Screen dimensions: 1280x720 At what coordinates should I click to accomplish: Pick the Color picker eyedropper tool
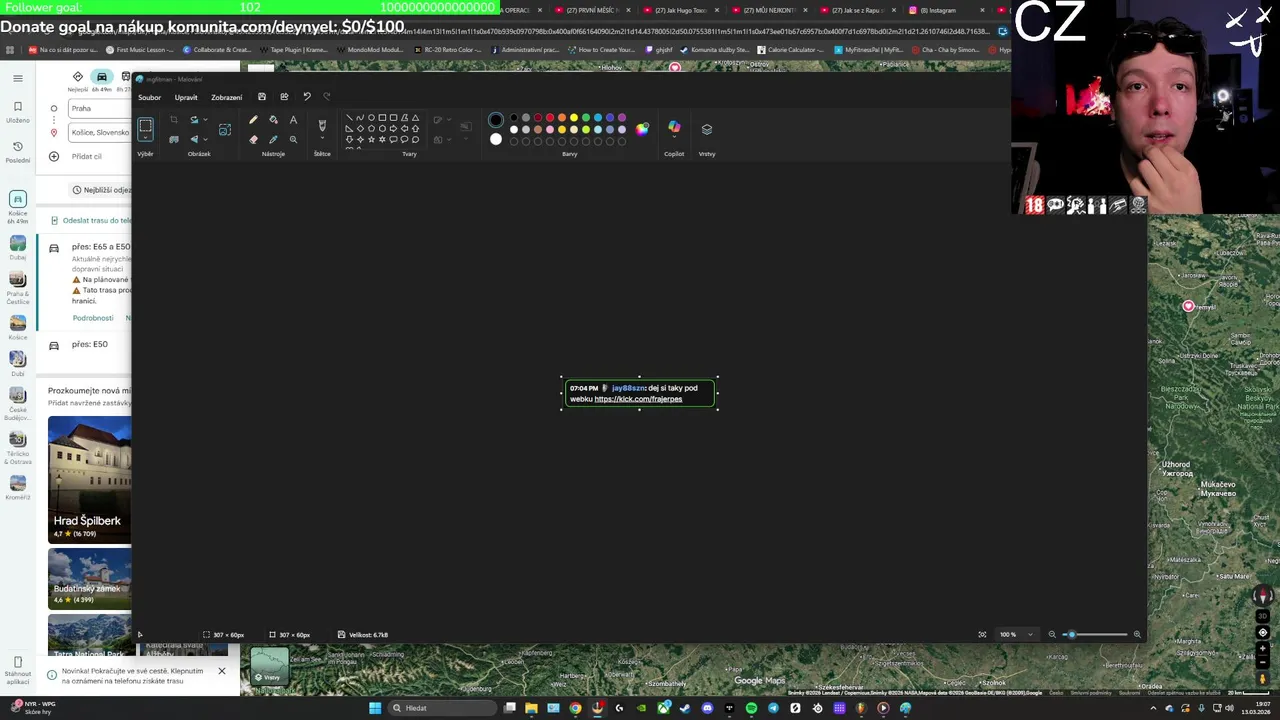[274, 139]
